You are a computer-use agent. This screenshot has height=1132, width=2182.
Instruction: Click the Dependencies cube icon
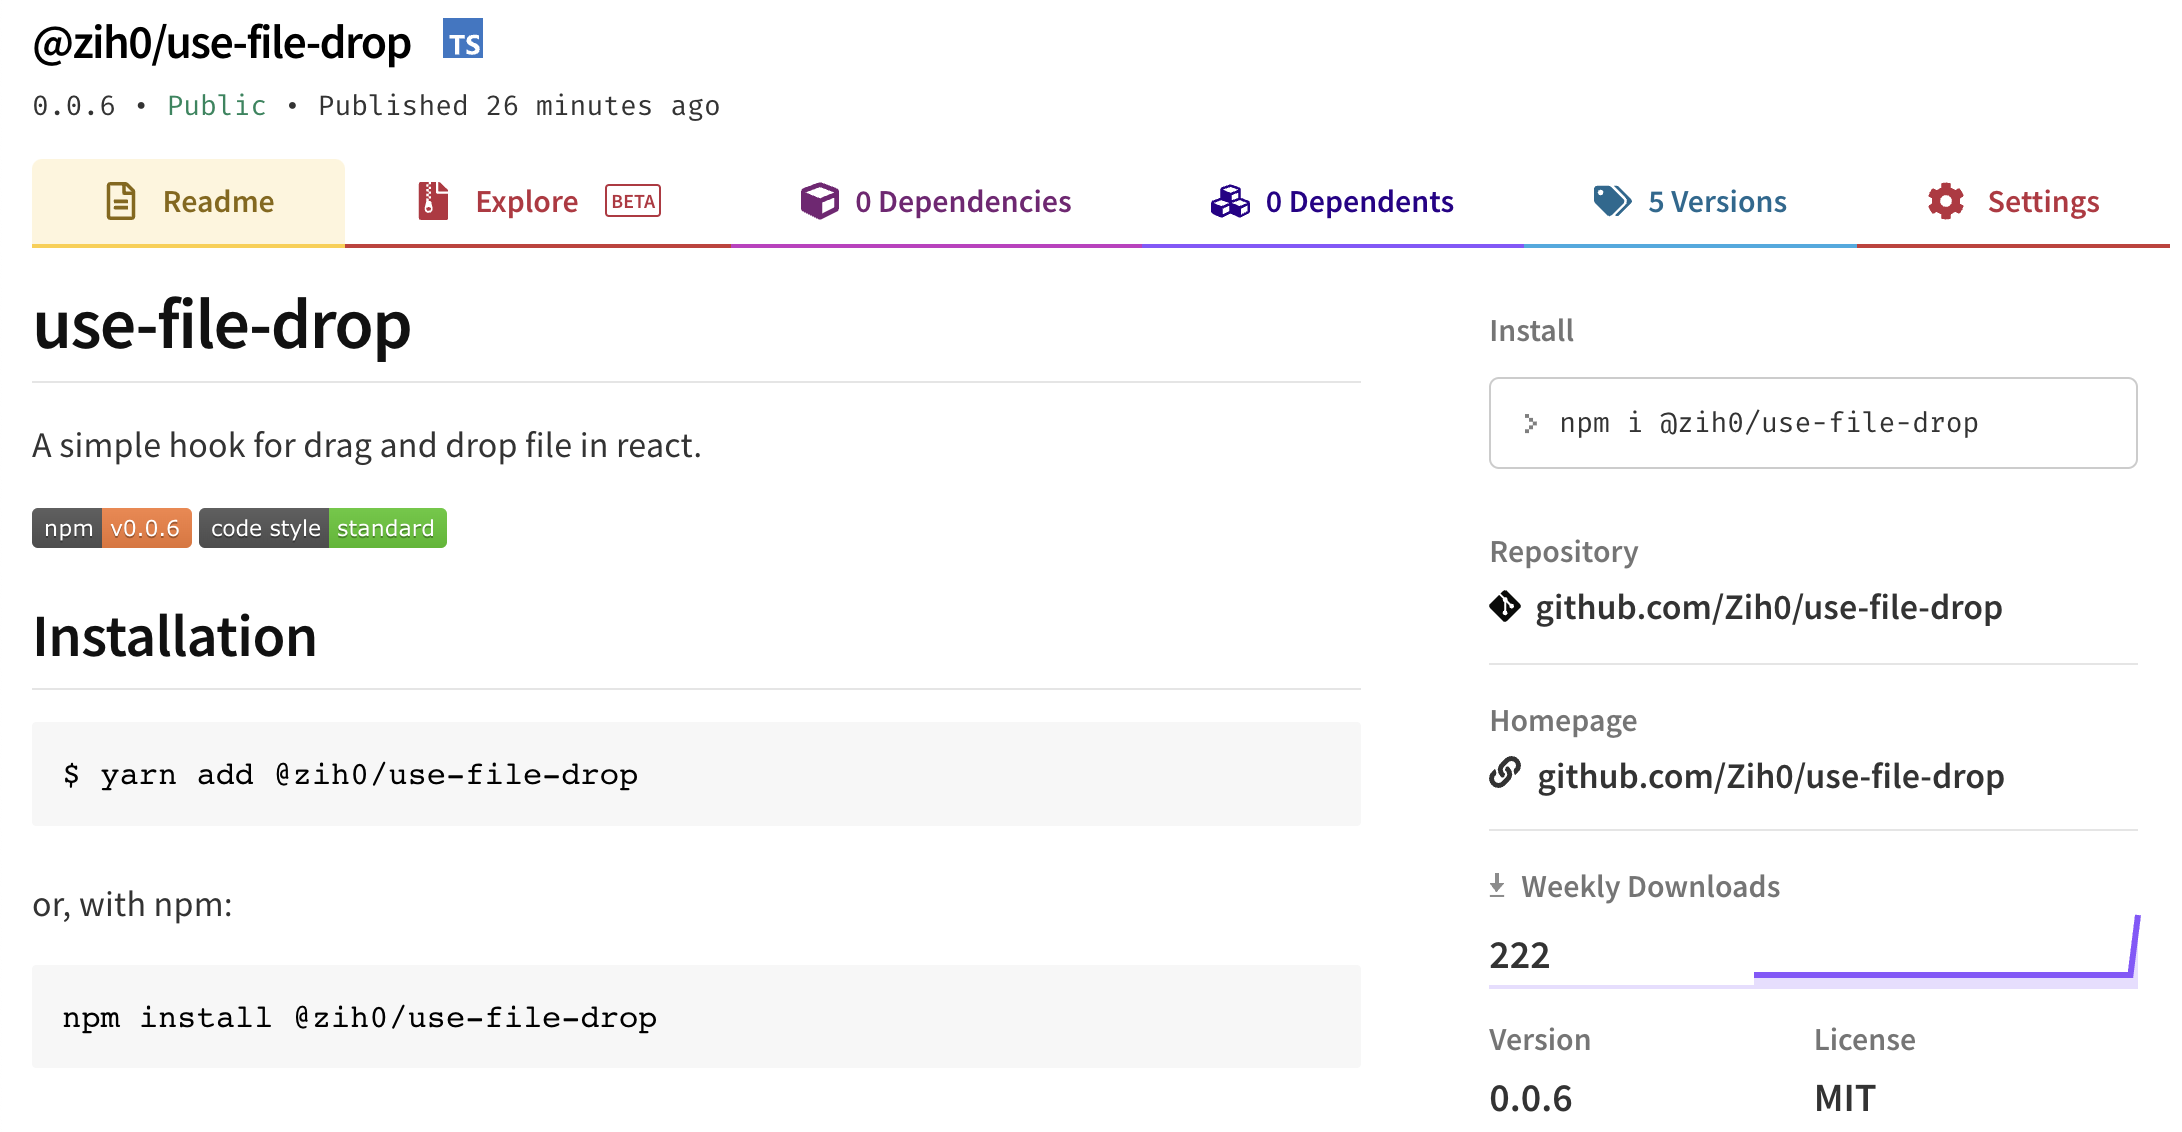pyautogui.click(x=819, y=201)
